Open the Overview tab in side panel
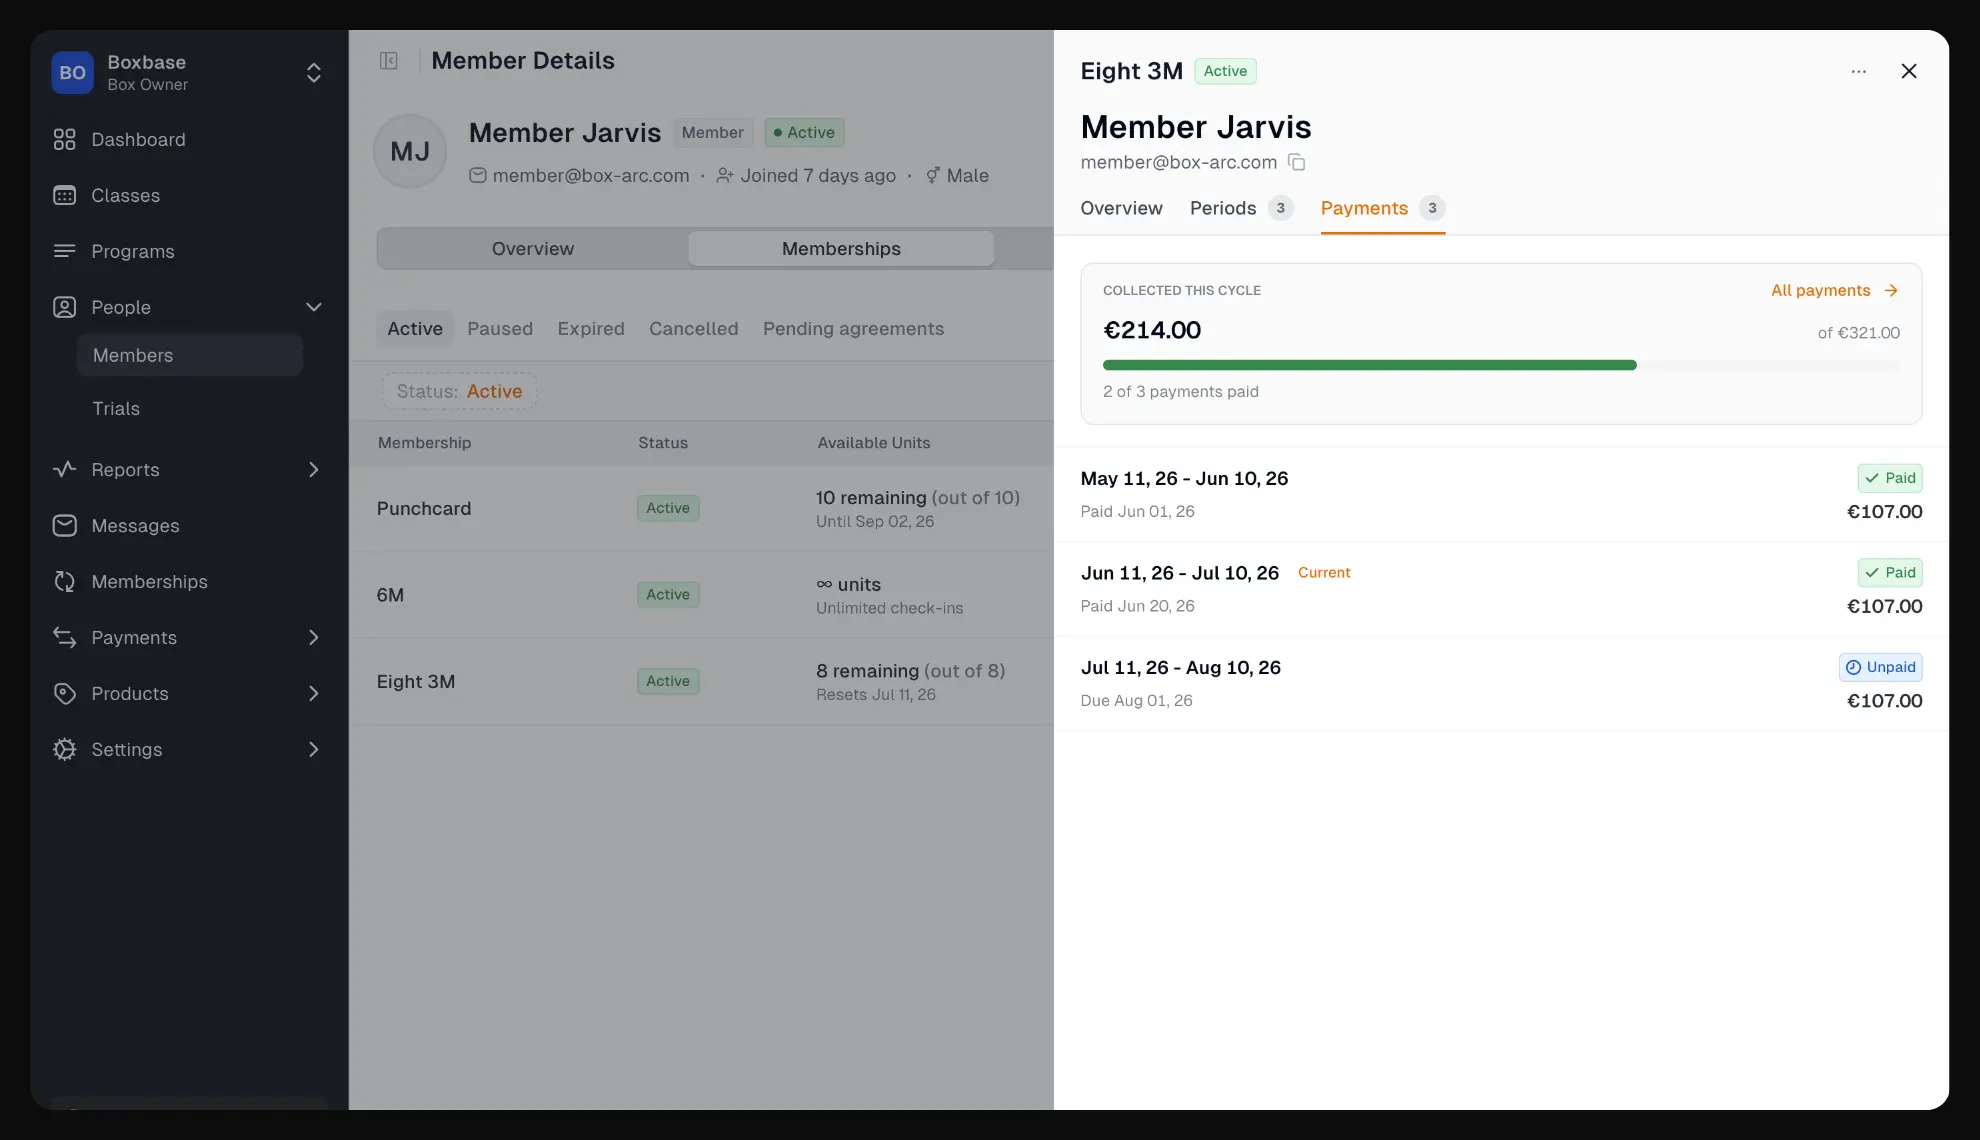Screen dimensions: 1980x1140 point(1121,208)
